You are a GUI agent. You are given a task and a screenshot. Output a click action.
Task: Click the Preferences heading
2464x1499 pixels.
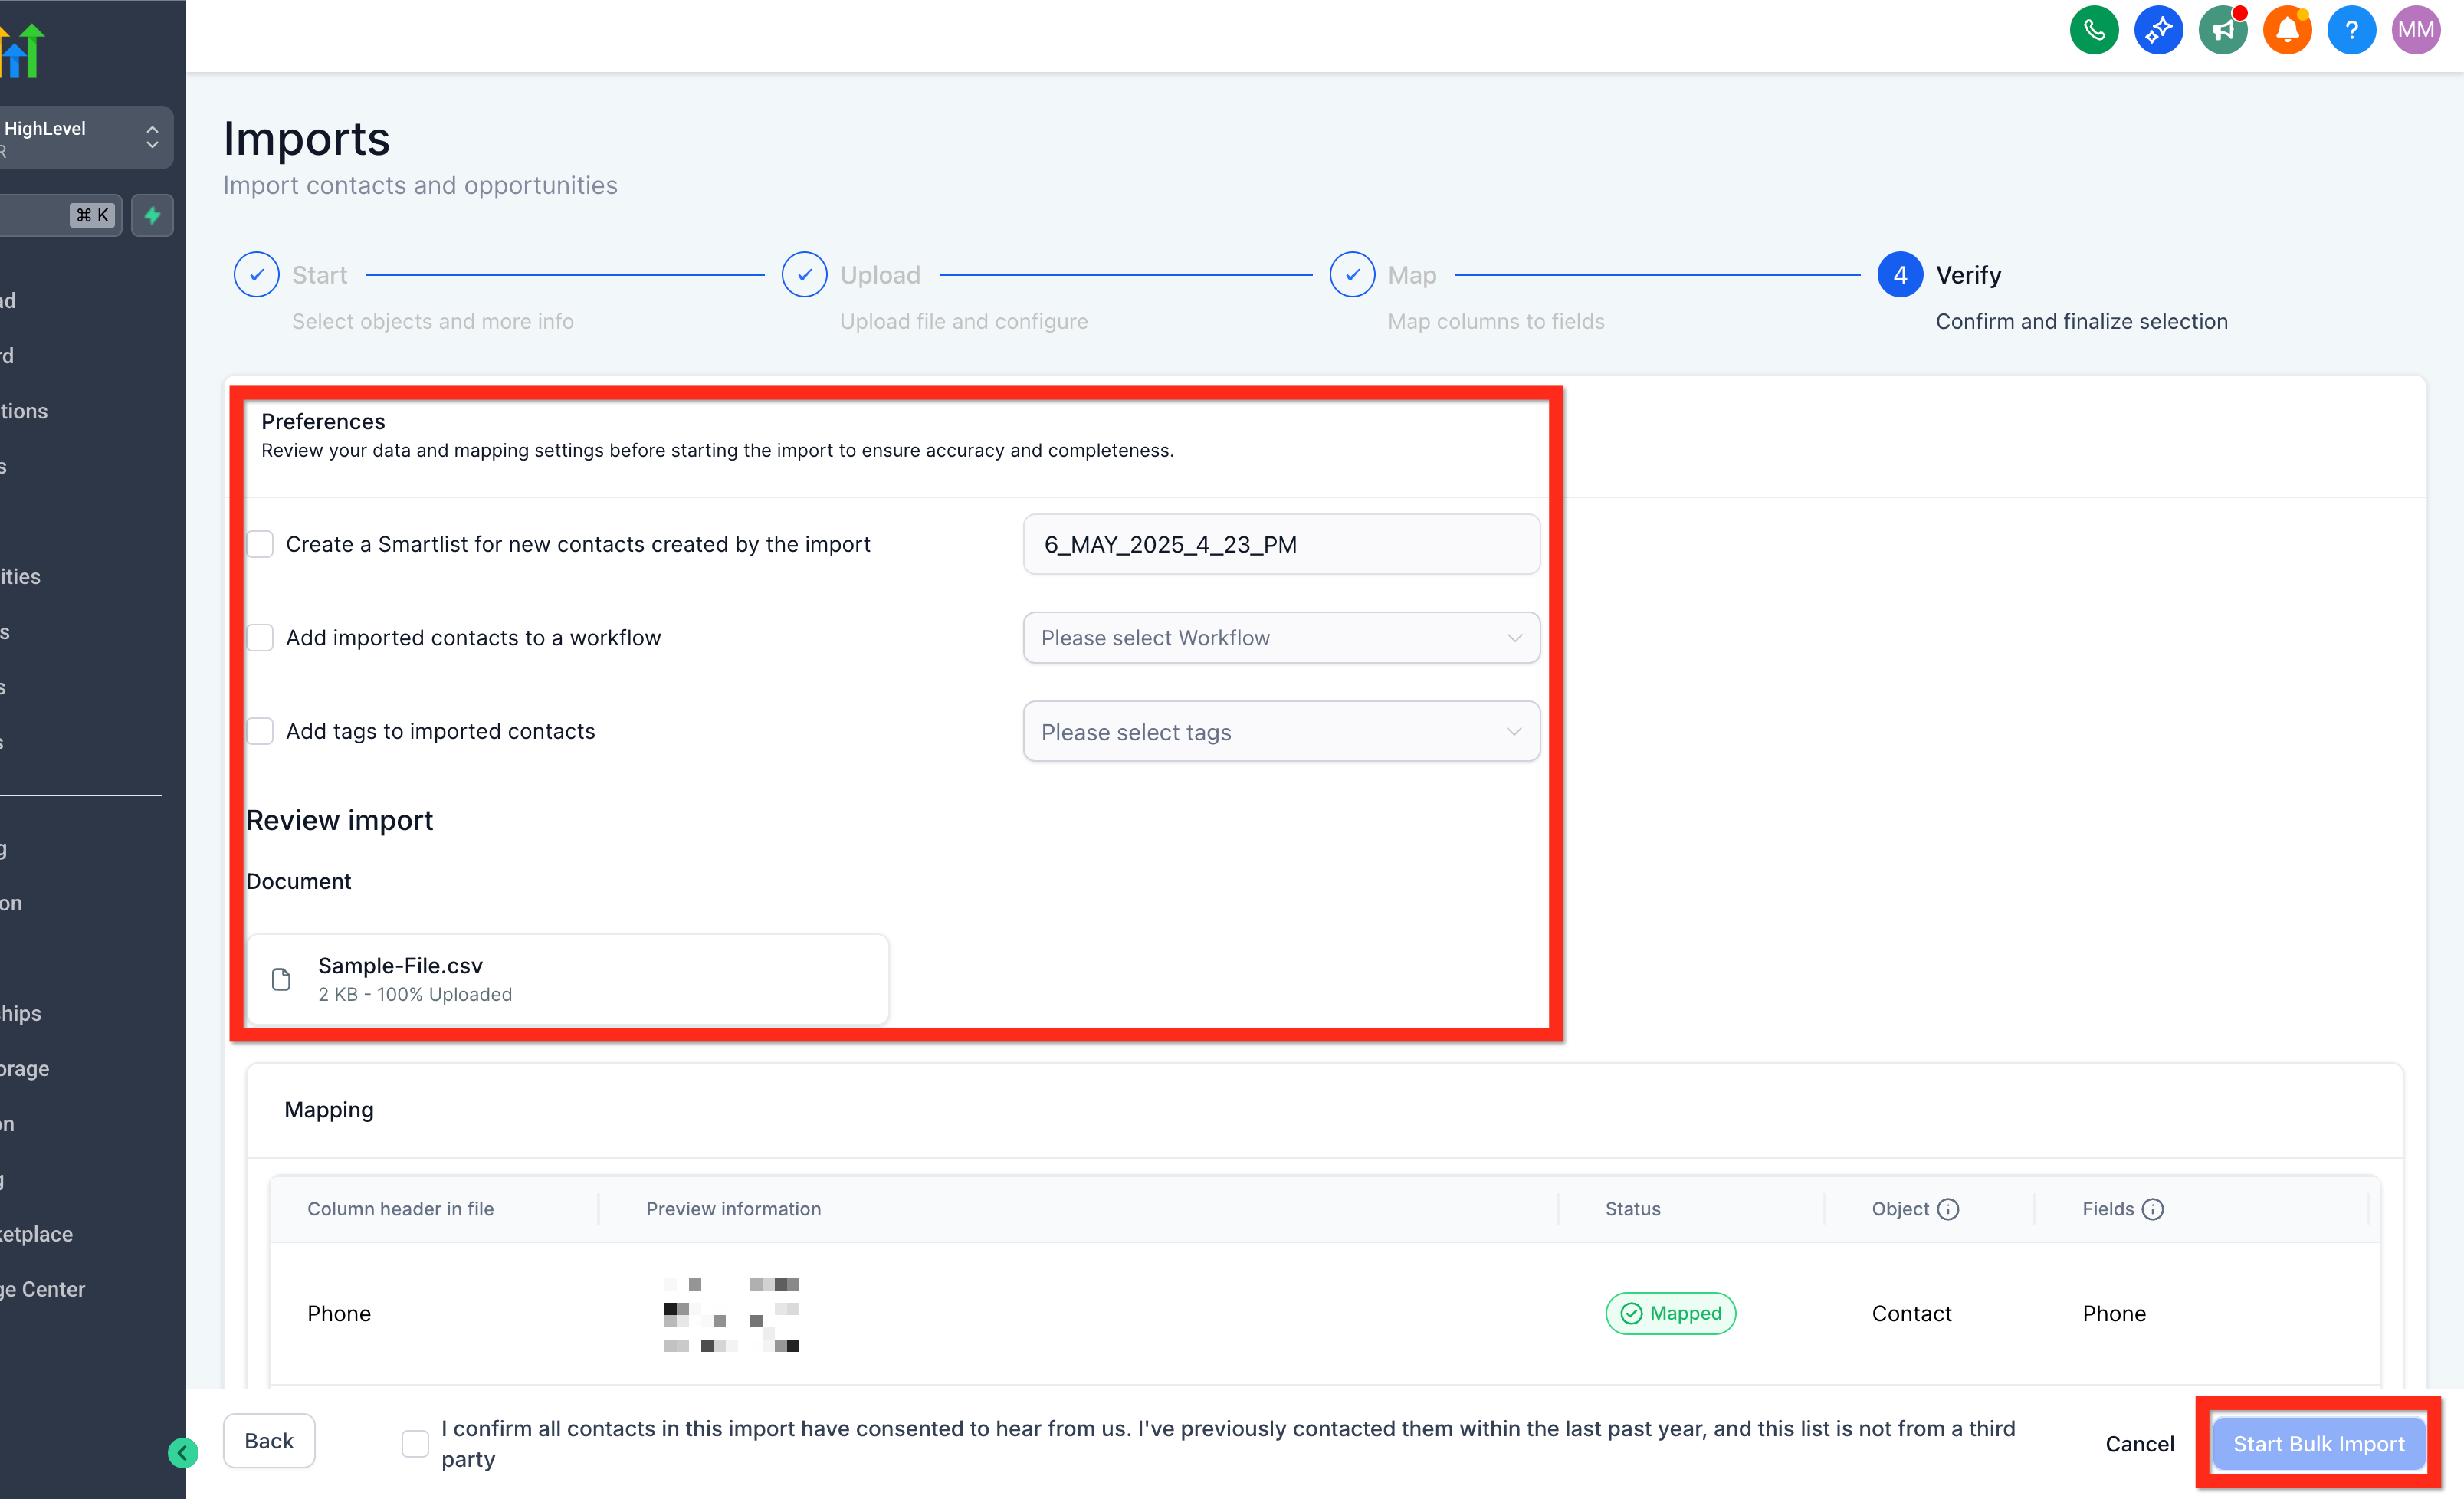tap(323, 421)
